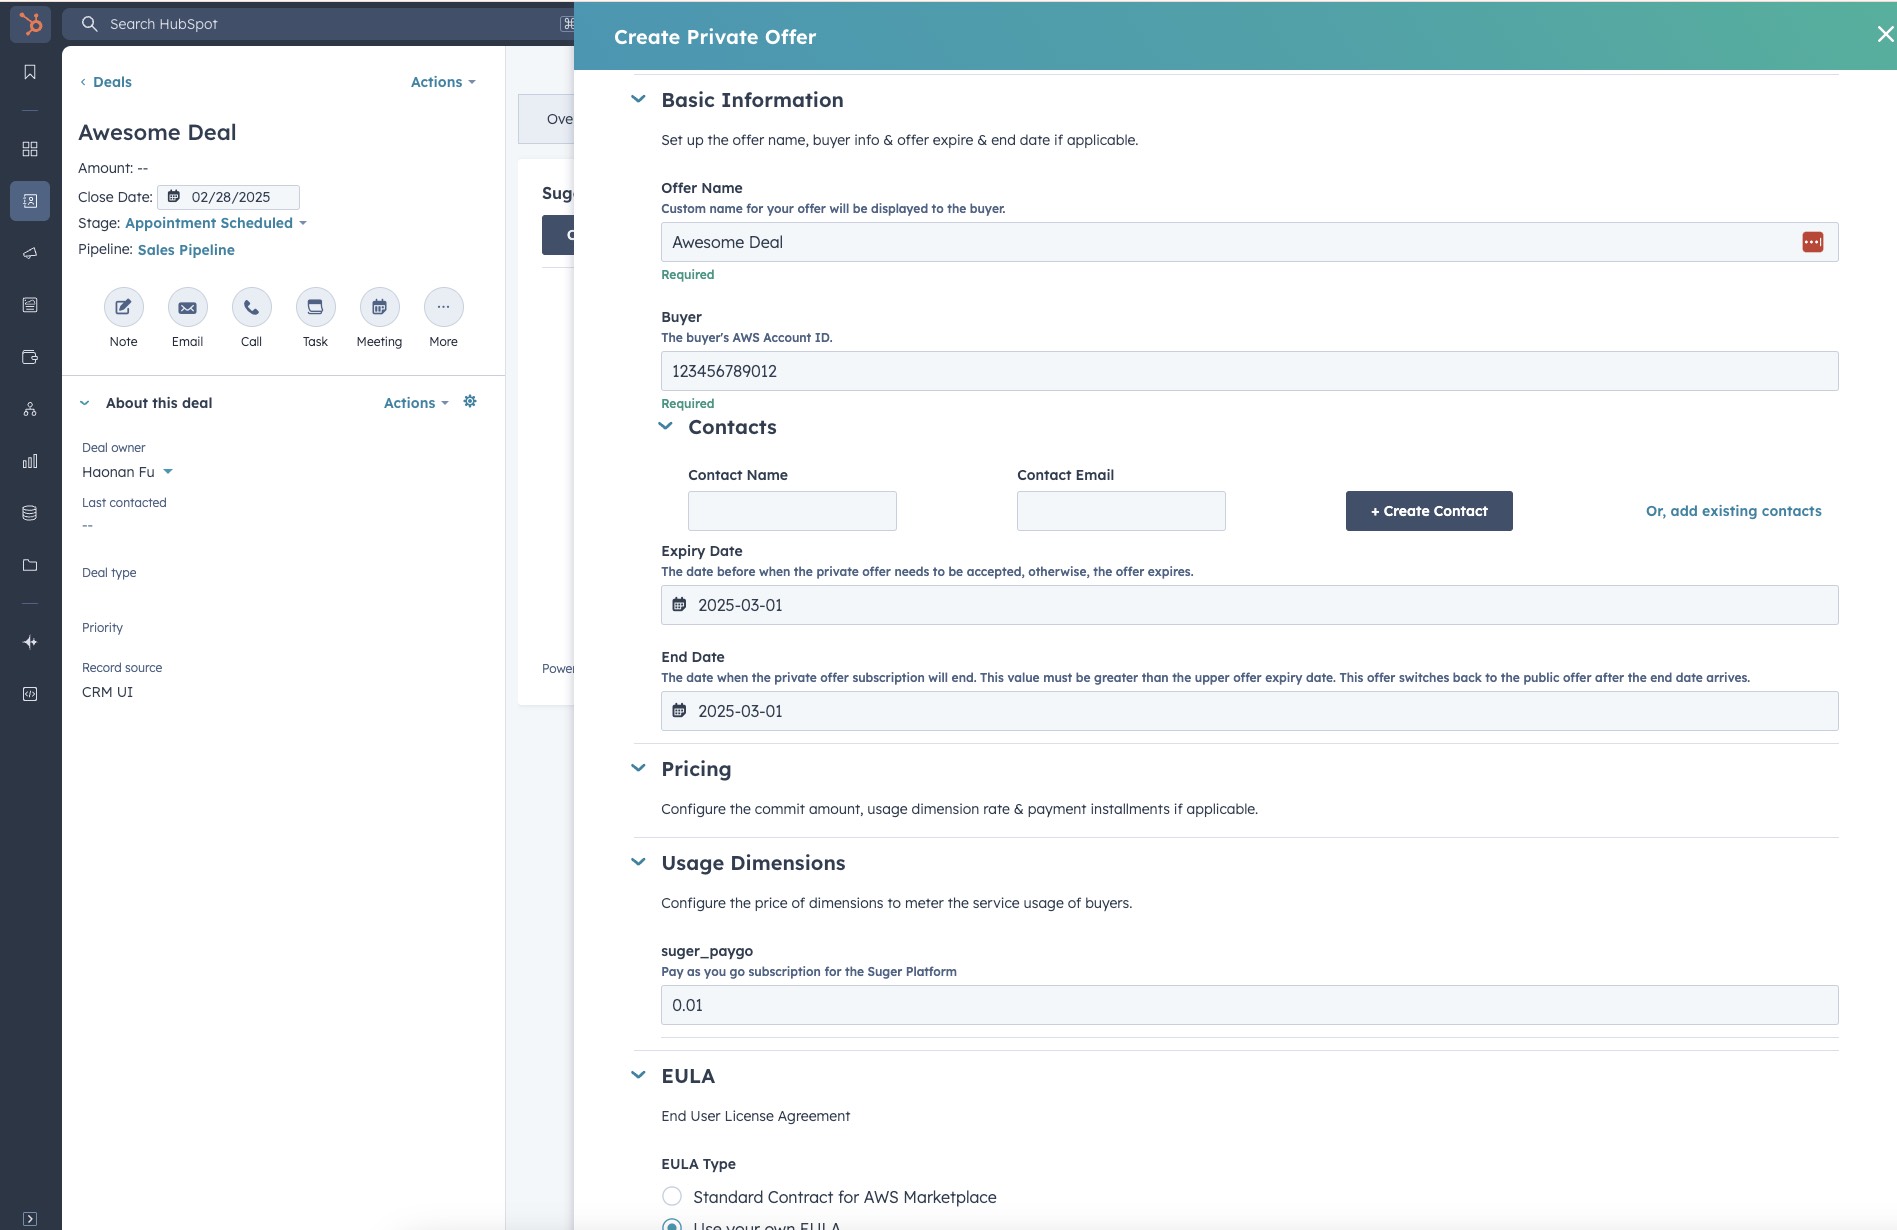Schedule a Meeting via calendar icon
Image resolution: width=1897 pixels, height=1230 pixels.
coord(379,308)
